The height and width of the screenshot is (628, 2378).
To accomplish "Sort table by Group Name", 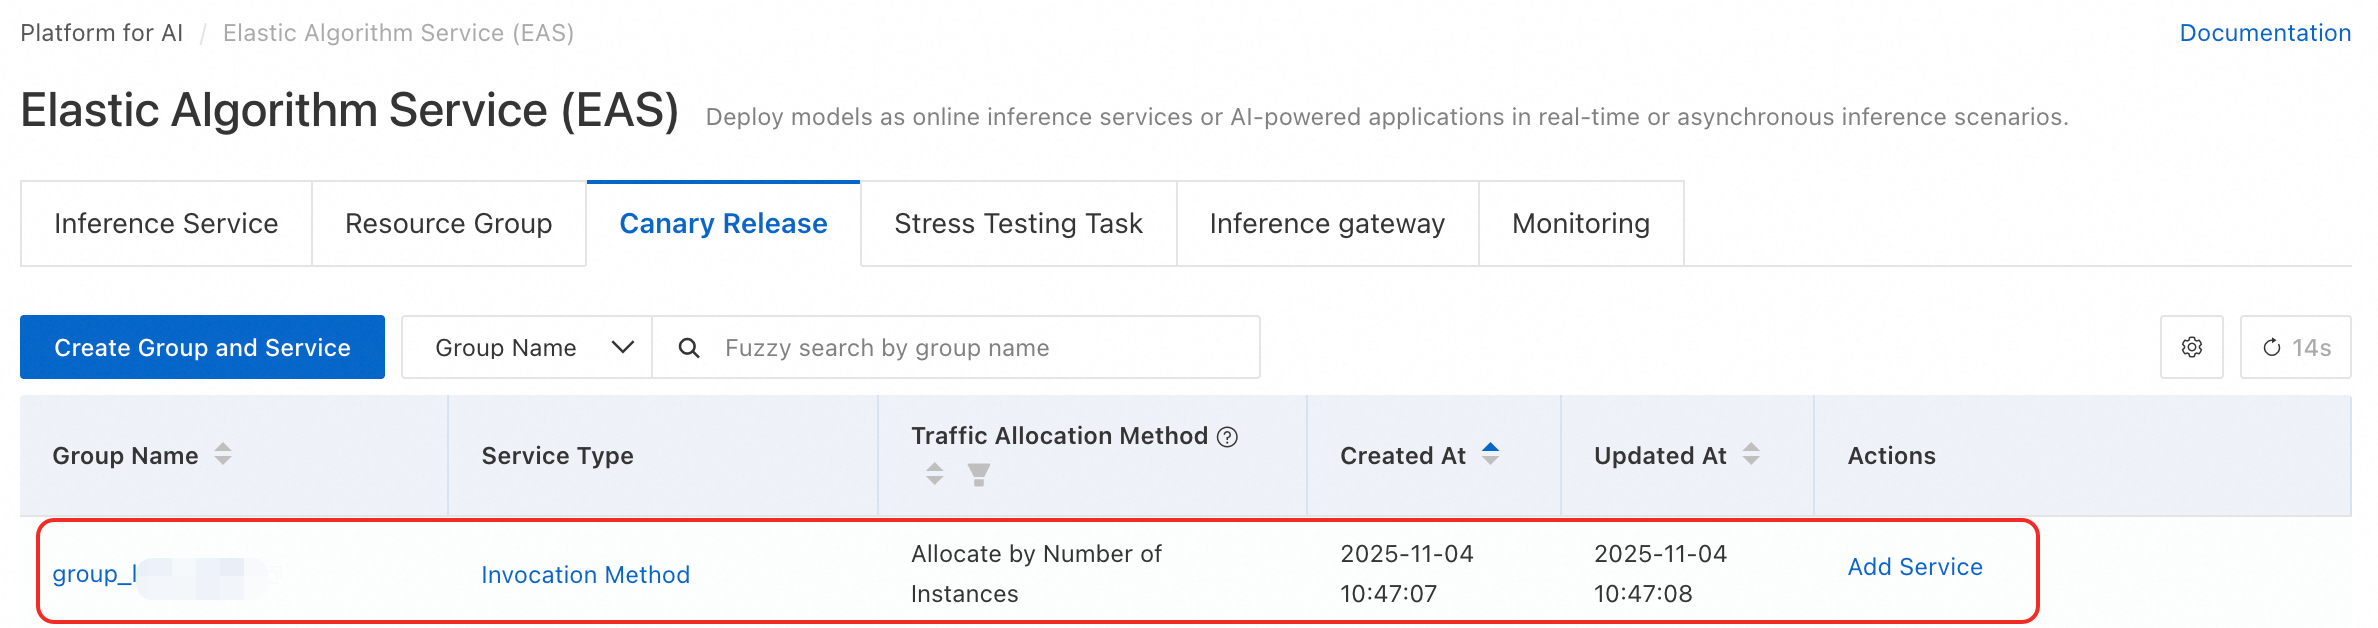I will point(223,455).
